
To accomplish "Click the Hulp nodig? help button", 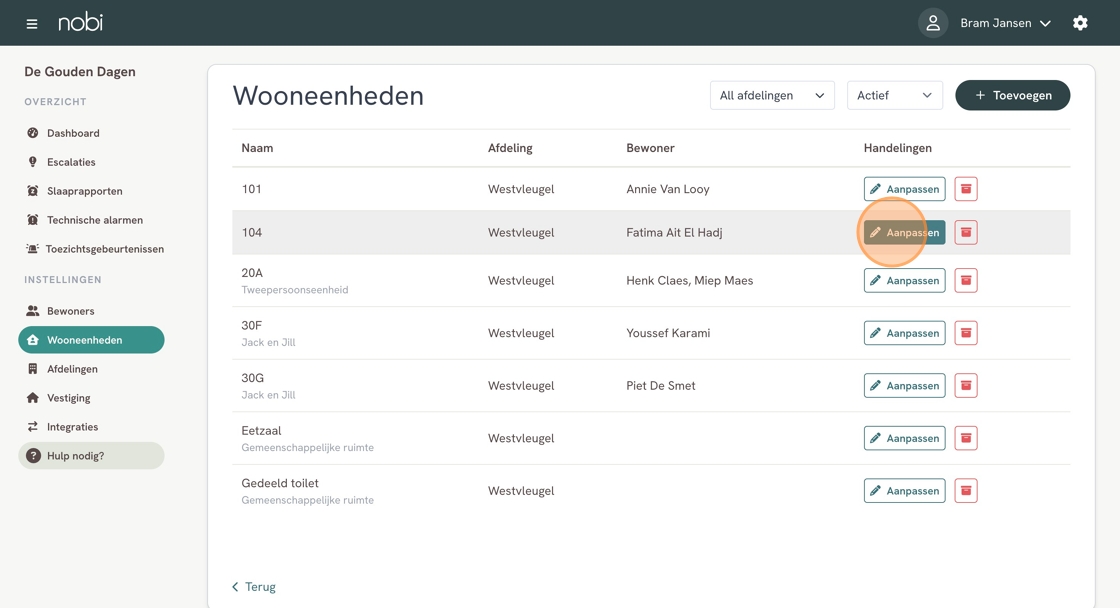I will (x=91, y=456).
